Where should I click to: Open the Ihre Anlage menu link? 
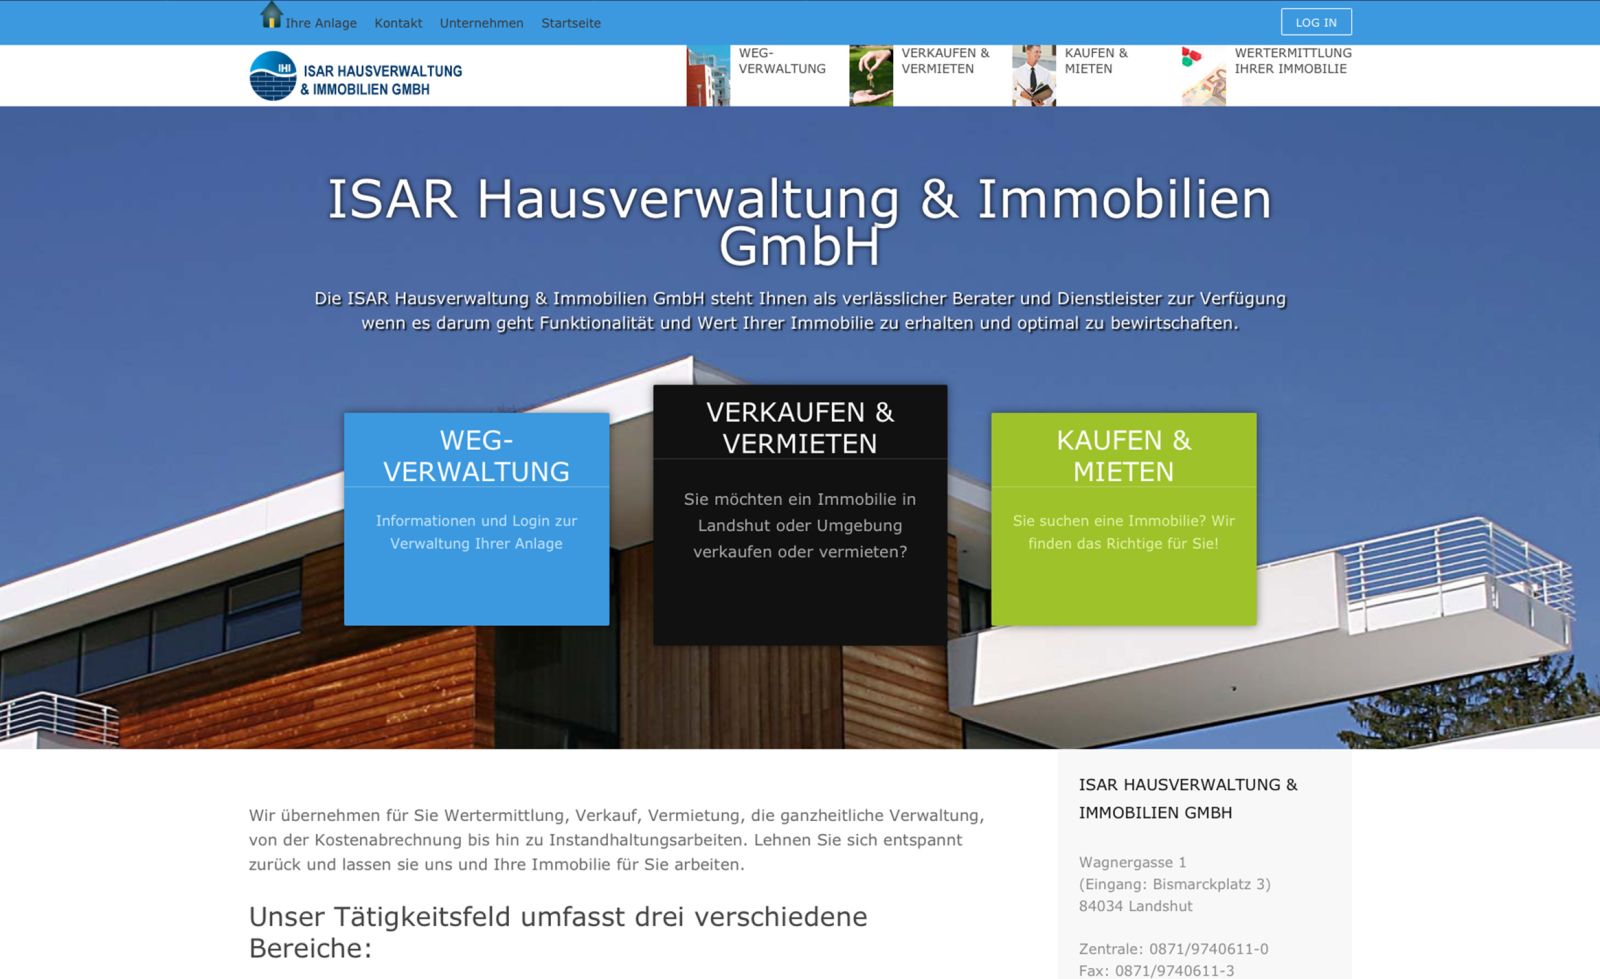[x=321, y=23]
